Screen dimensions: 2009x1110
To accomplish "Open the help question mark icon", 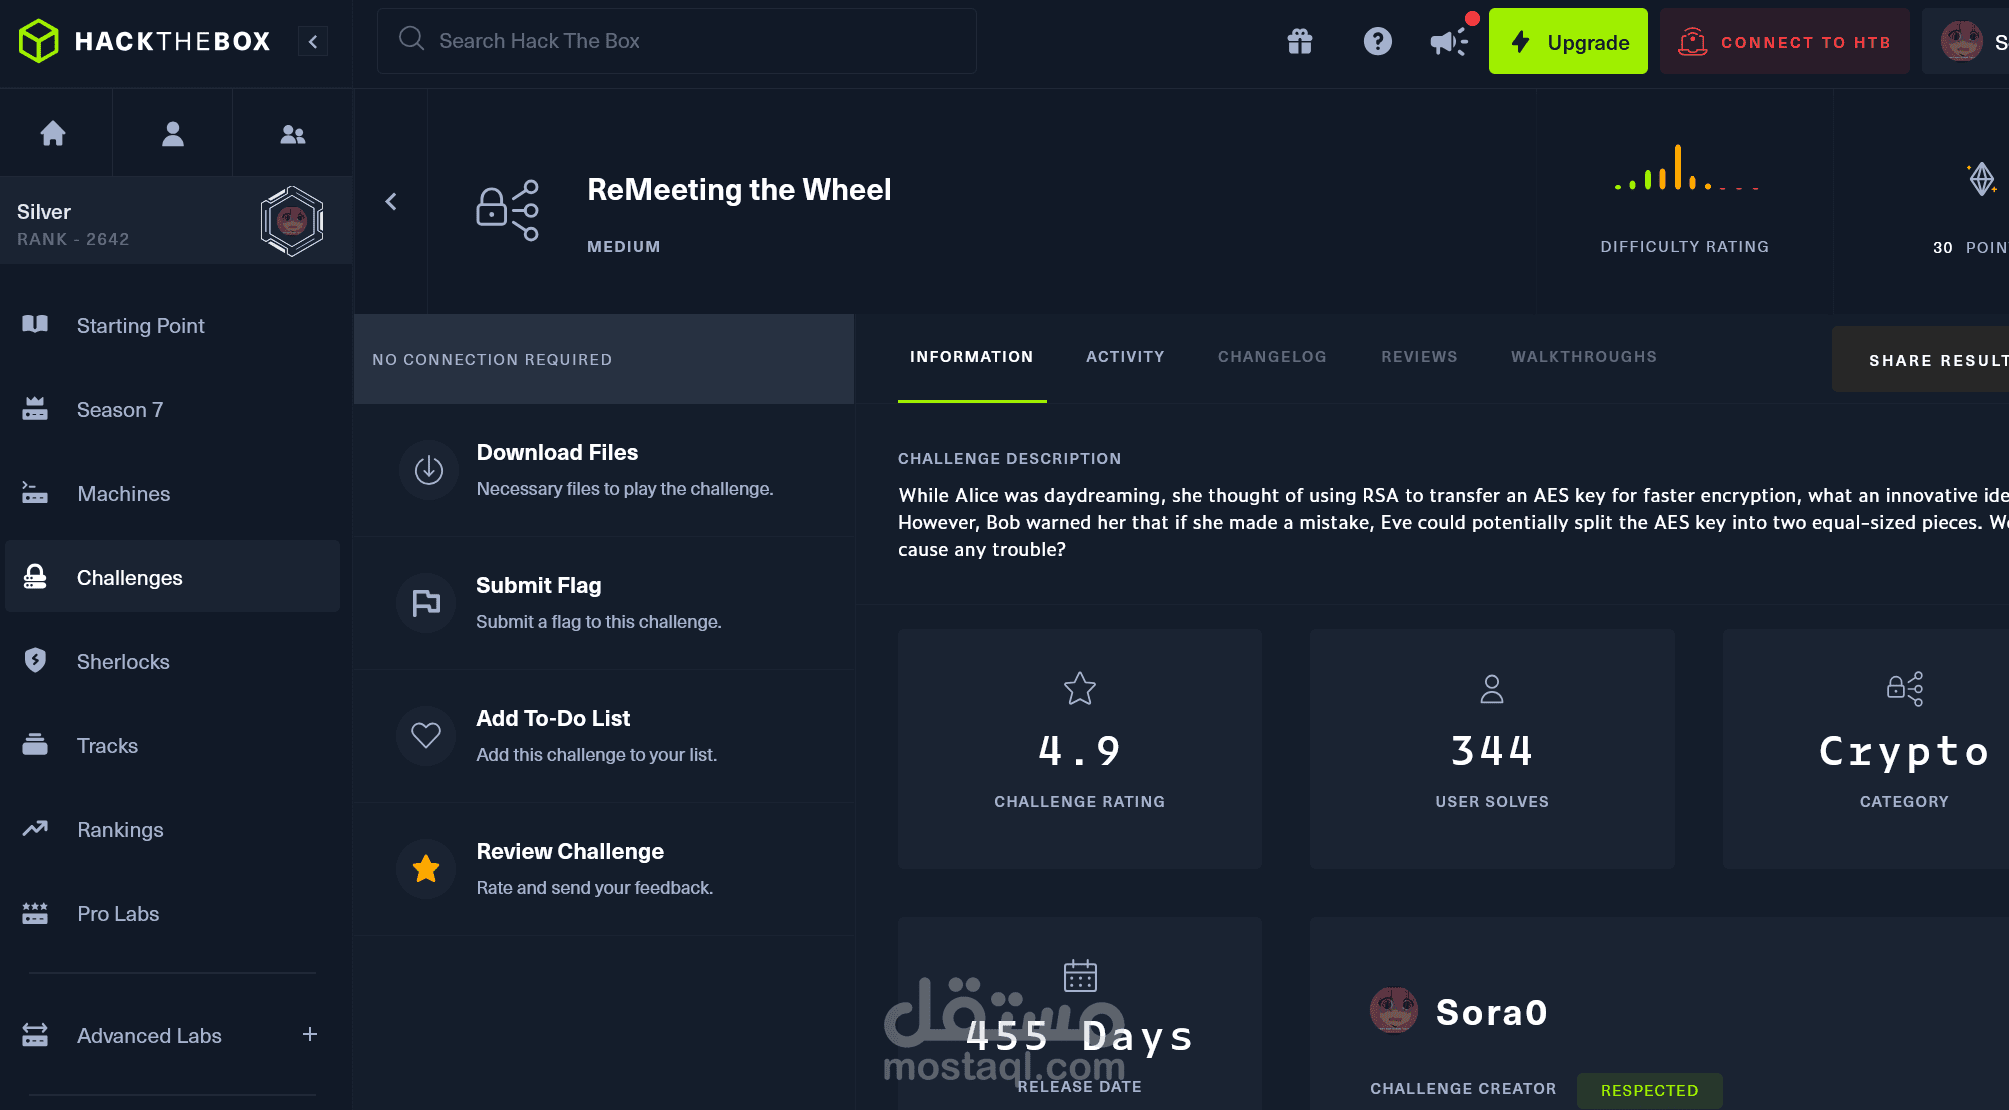I will tap(1378, 41).
